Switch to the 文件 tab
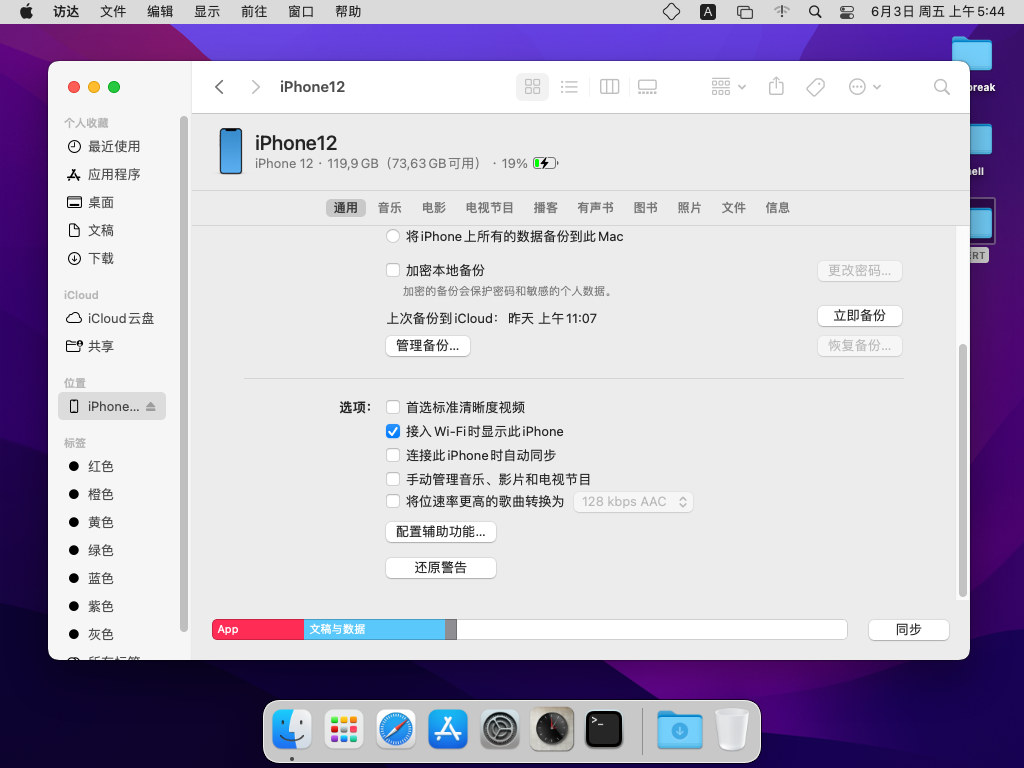The height and width of the screenshot is (768, 1024). [733, 208]
